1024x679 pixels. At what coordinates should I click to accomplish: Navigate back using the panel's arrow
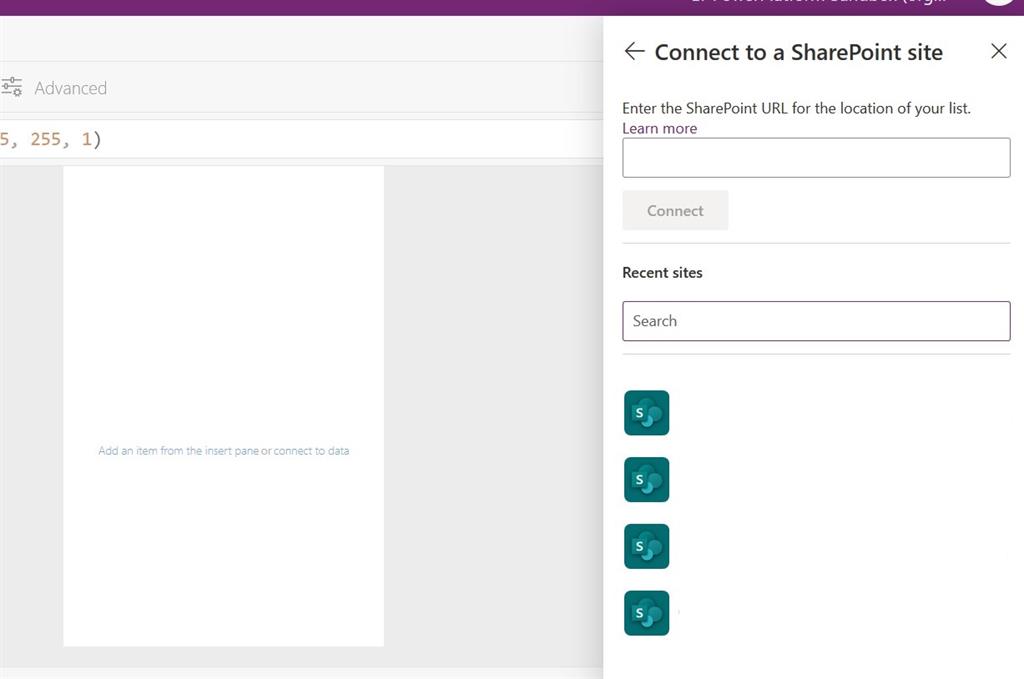(x=634, y=51)
